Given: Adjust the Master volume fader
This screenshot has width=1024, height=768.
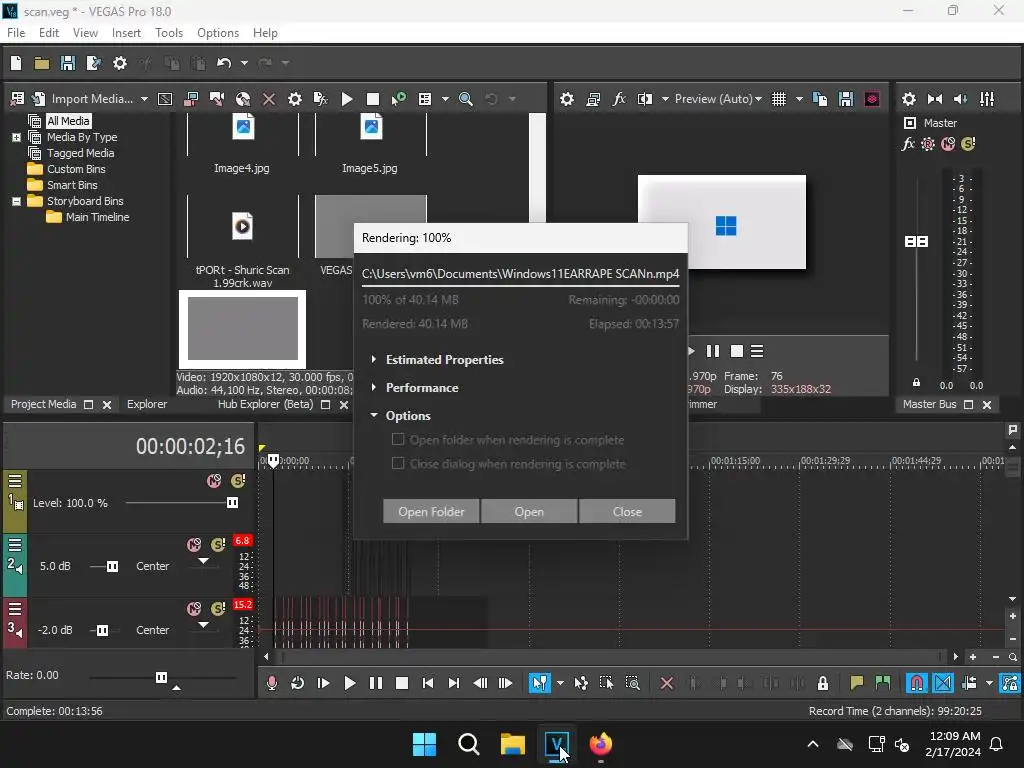Looking at the screenshot, I should (x=916, y=242).
